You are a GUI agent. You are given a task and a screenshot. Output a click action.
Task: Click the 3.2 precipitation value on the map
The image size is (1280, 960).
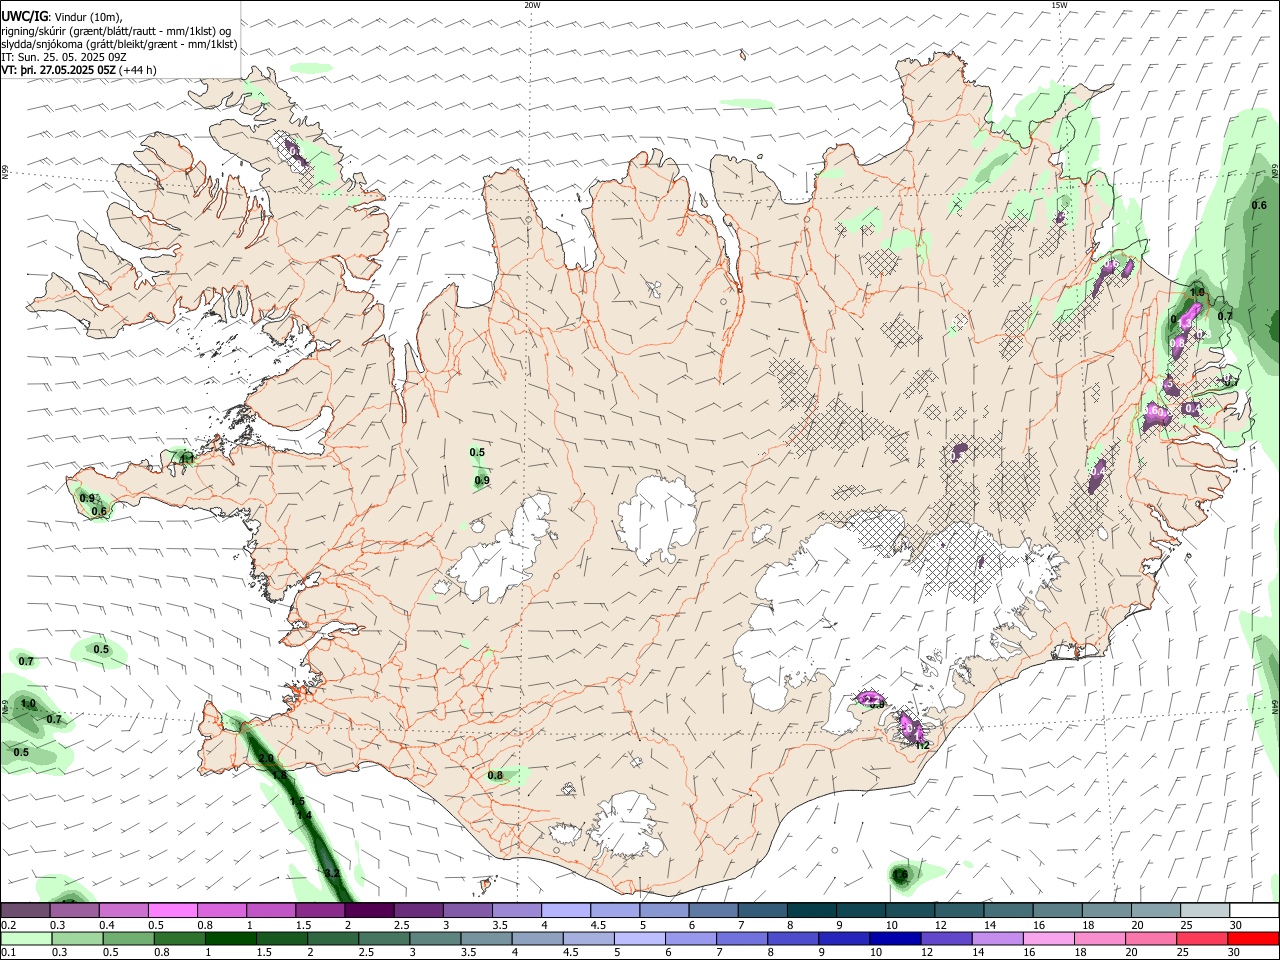coord(333,873)
